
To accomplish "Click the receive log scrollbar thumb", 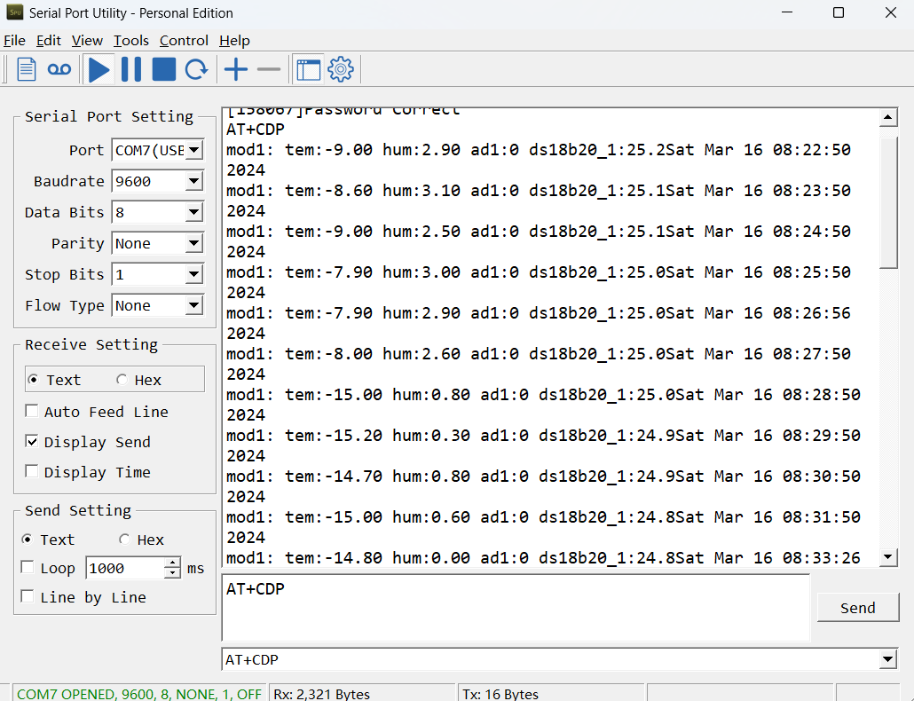I will tap(888, 202).
